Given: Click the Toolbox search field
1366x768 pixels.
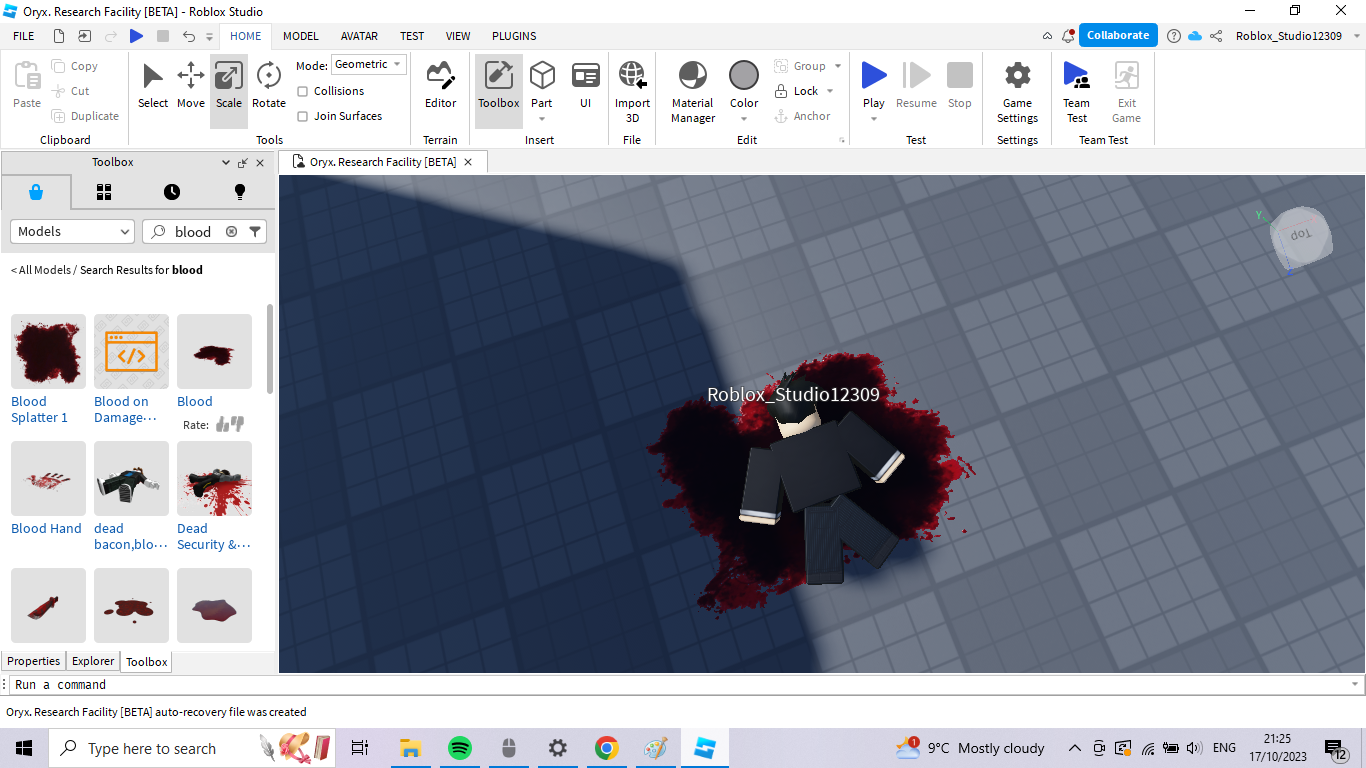Looking at the screenshot, I should coord(193,231).
